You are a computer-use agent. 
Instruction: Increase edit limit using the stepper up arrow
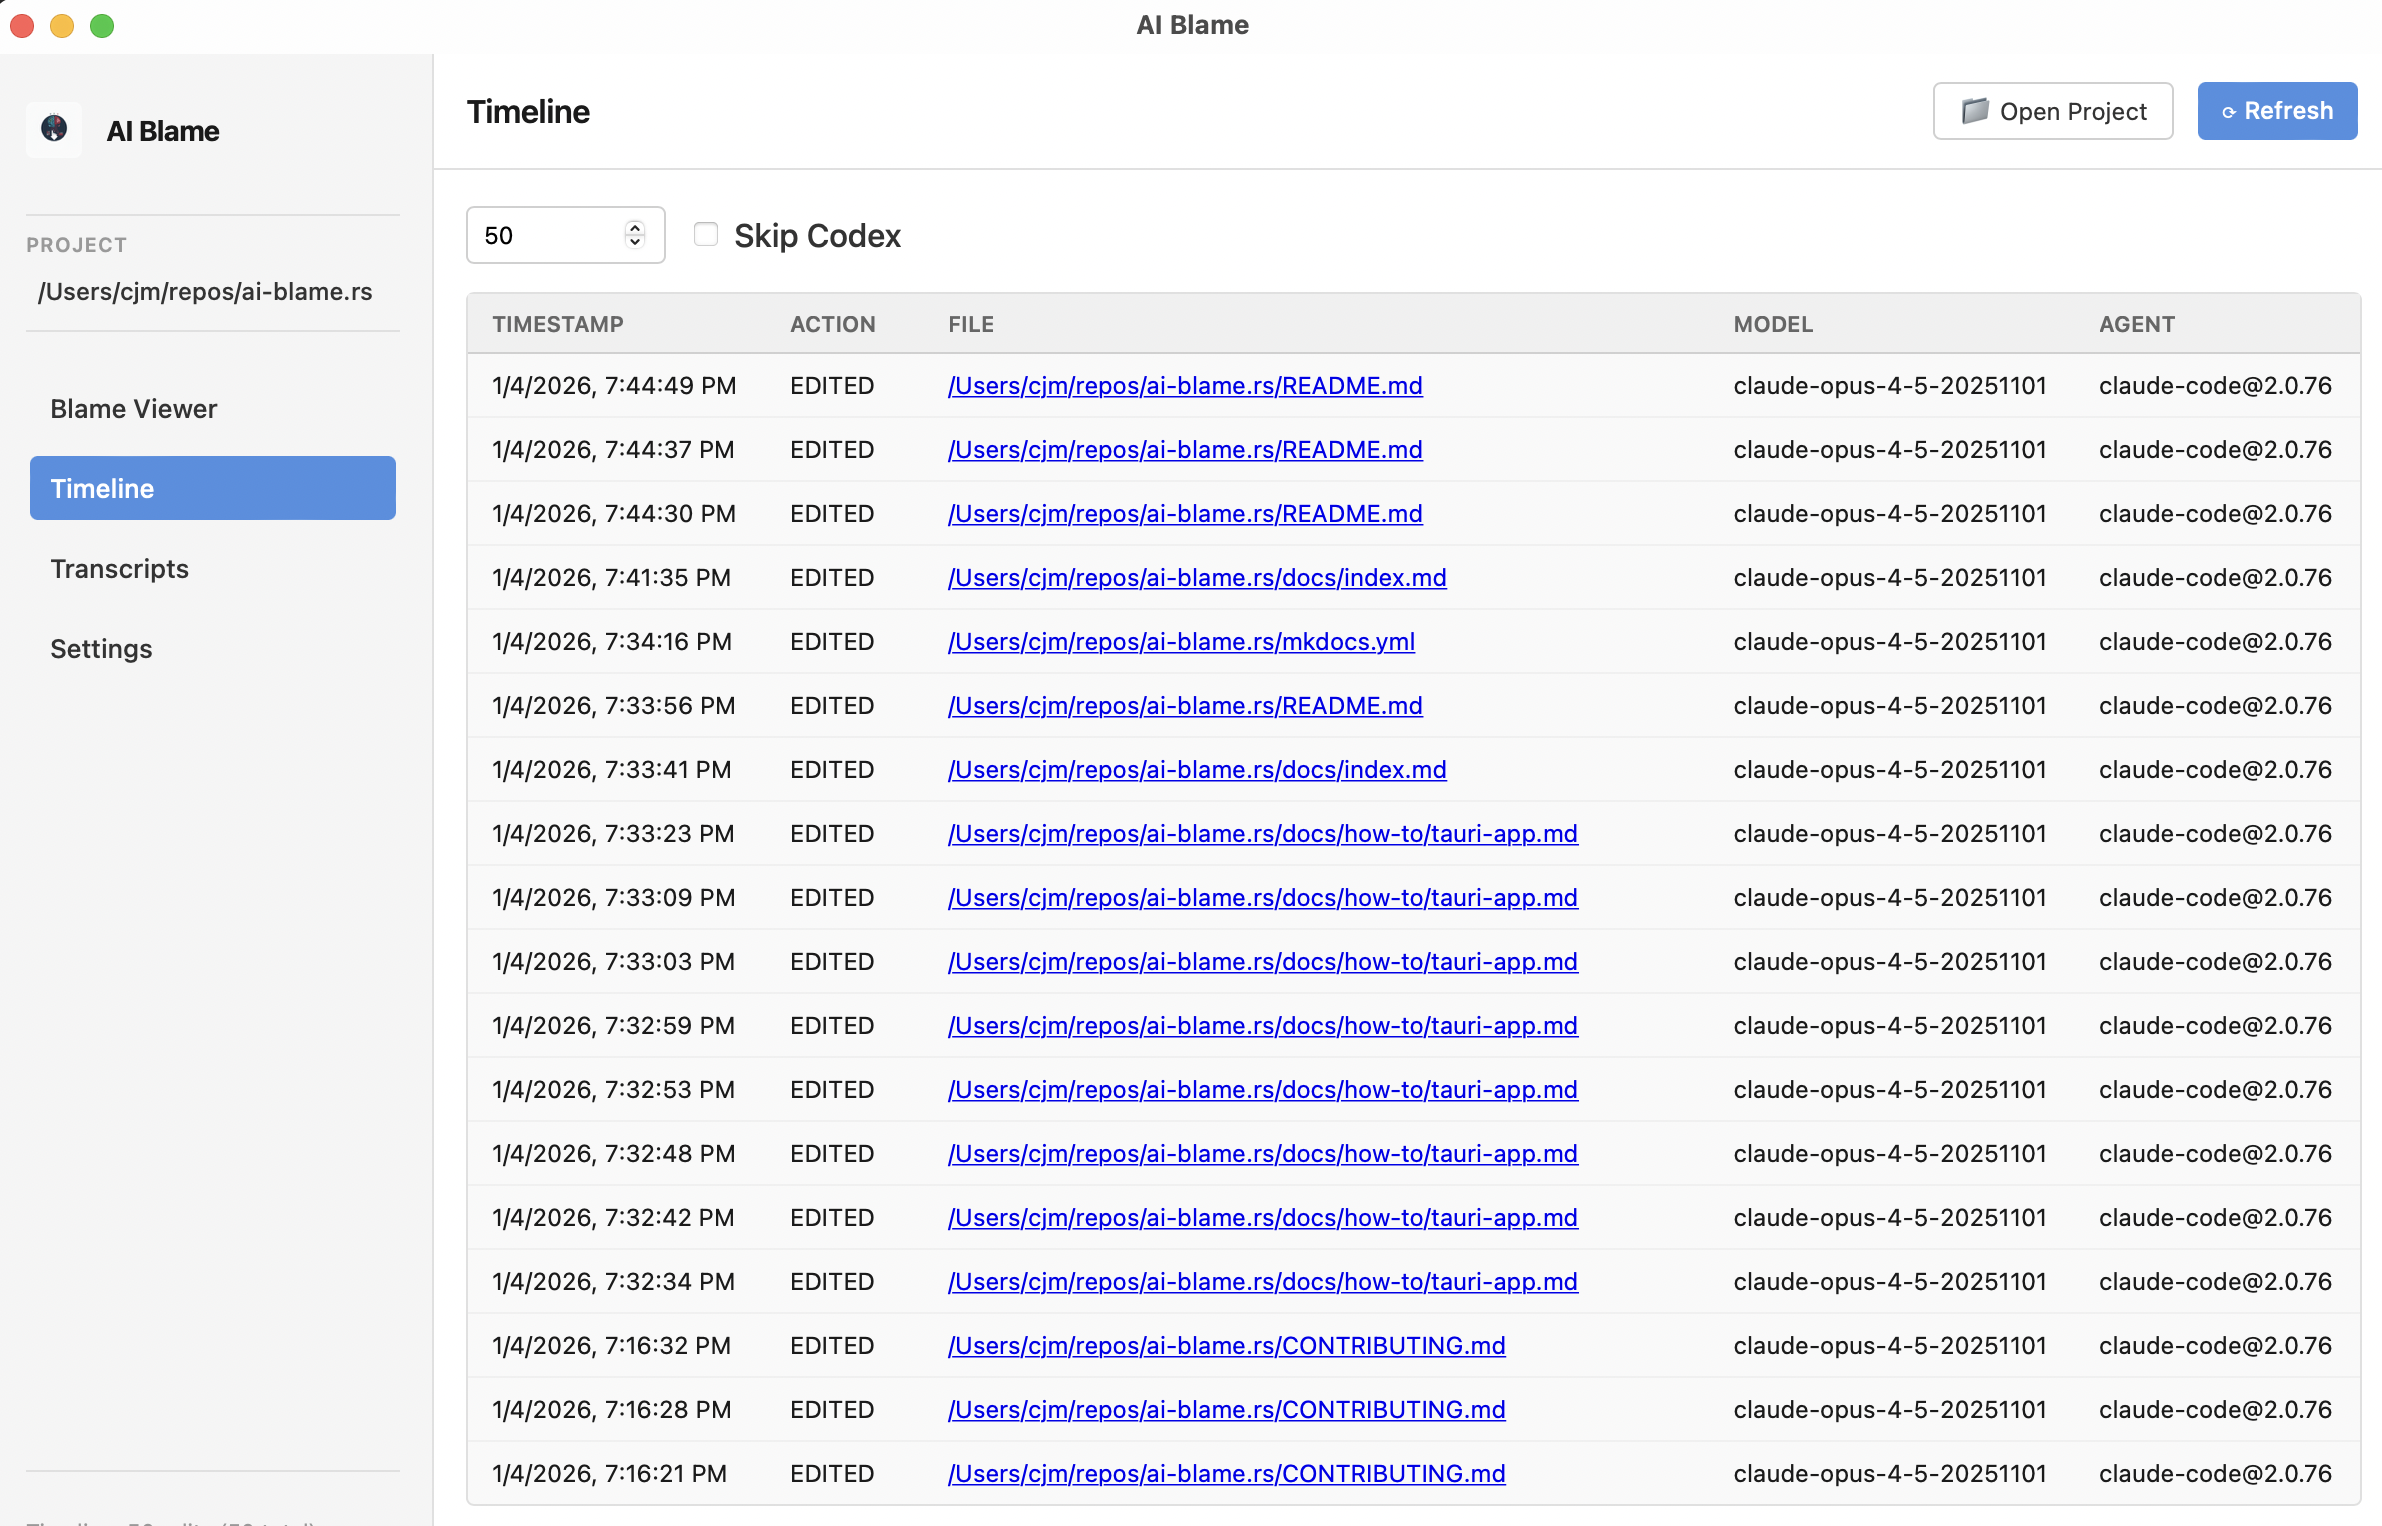pyautogui.click(x=634, y=227)
